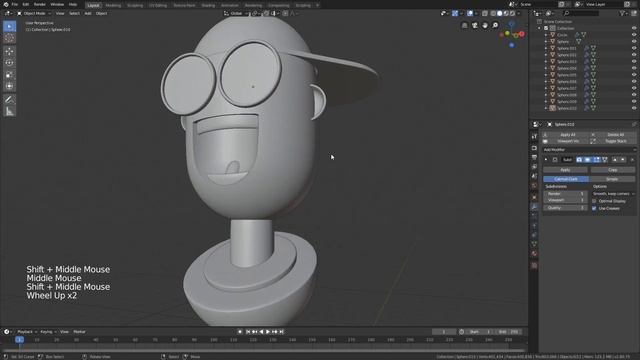Toggle visibility of the Collection row
Screen dimensions: 640x360
point(634,29)
